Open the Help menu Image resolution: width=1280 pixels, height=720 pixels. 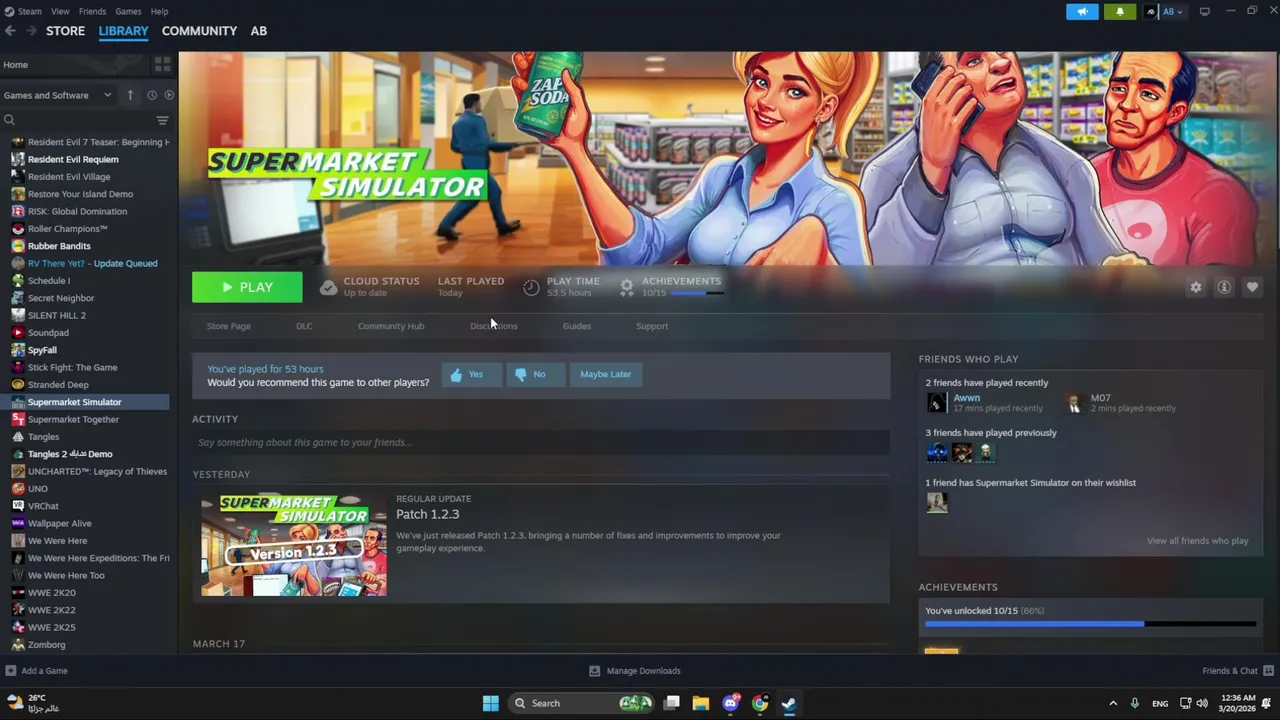click(x=159, y=11)
